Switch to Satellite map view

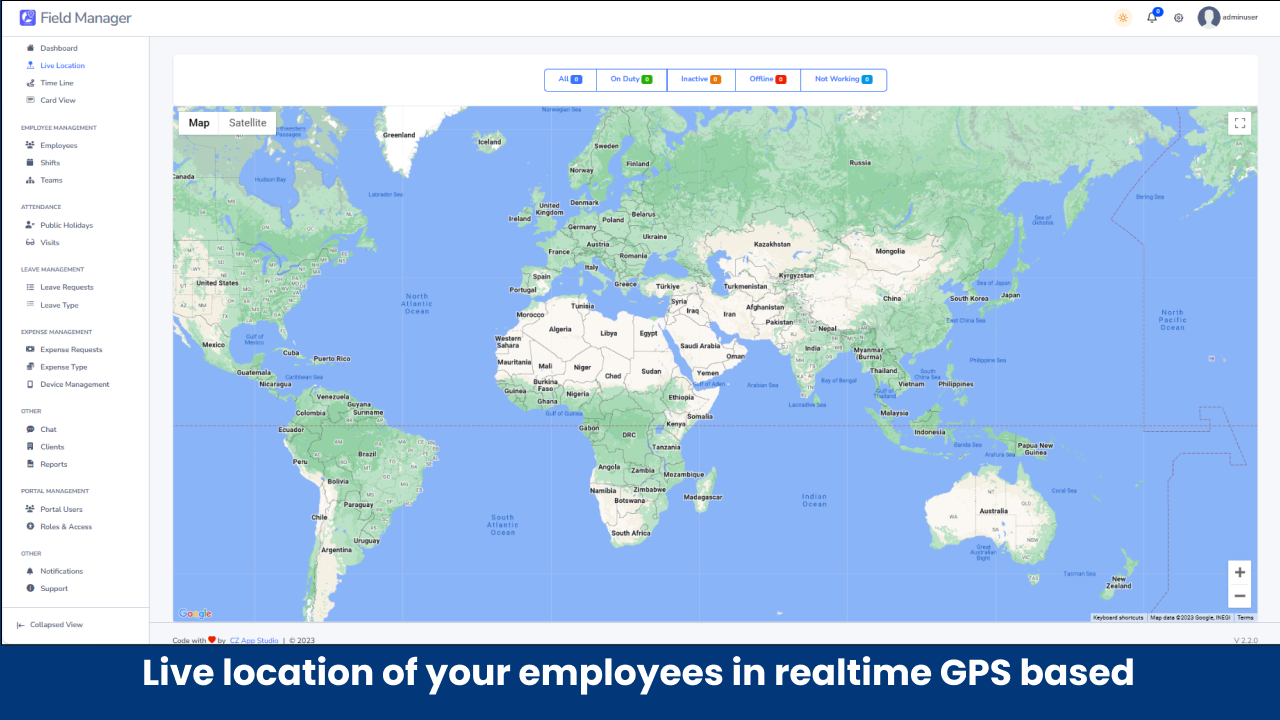(246, 122)
